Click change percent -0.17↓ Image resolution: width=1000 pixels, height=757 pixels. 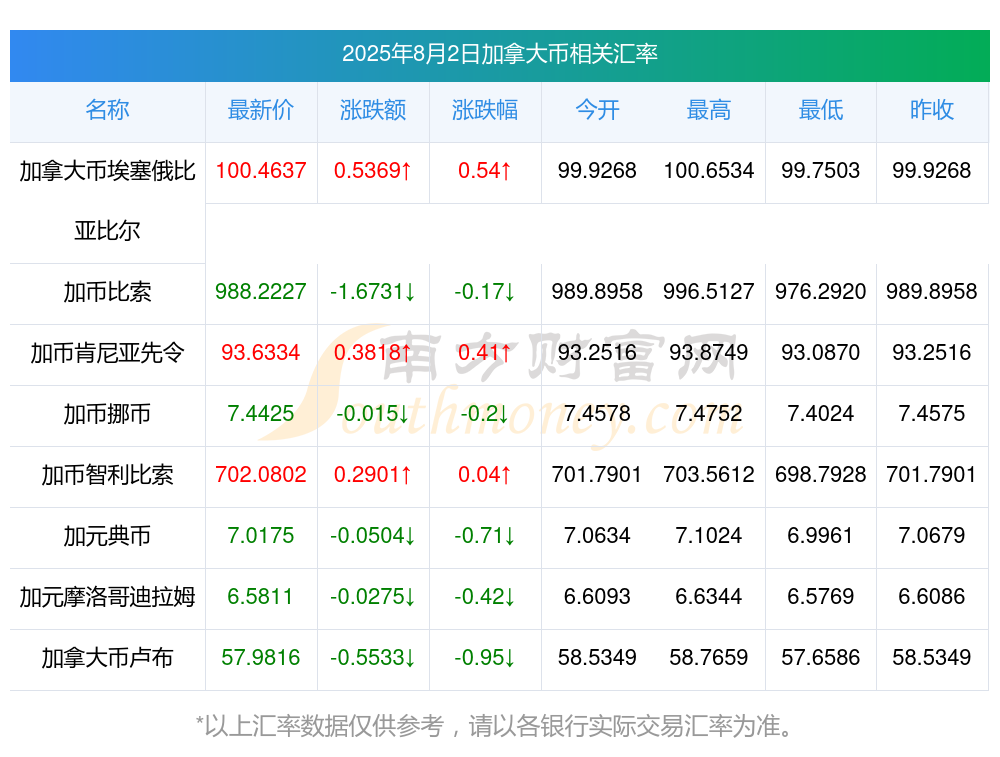(x=485, y=292)
